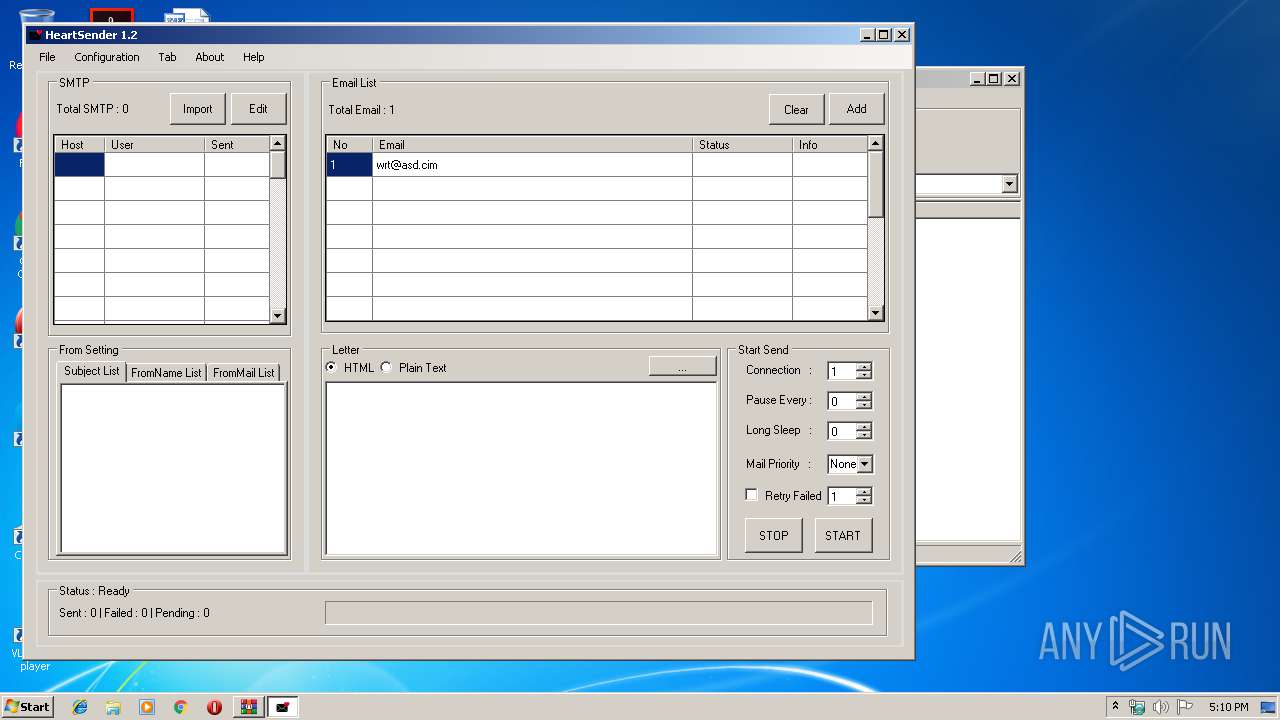Screen dimensions: 1280x720
Task: Increase the Connection value with up arrow
Action: pos(864,367)
